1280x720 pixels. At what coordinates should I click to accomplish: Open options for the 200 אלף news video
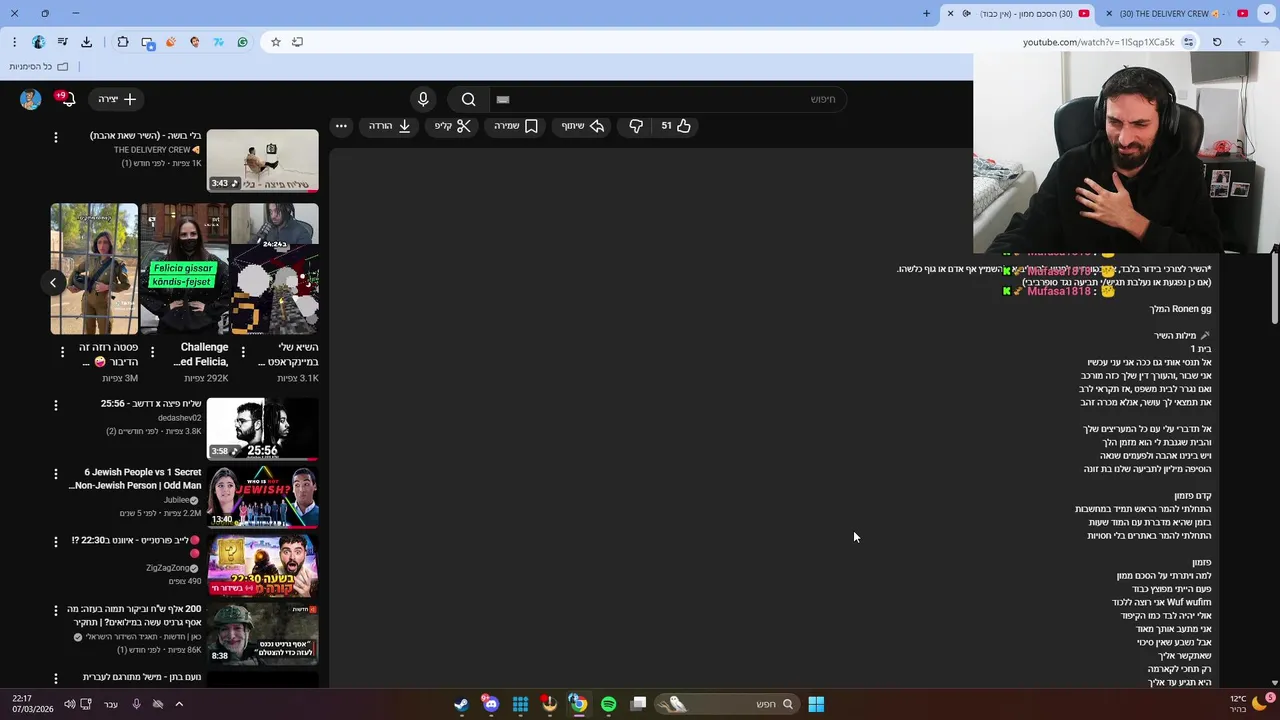56,609
